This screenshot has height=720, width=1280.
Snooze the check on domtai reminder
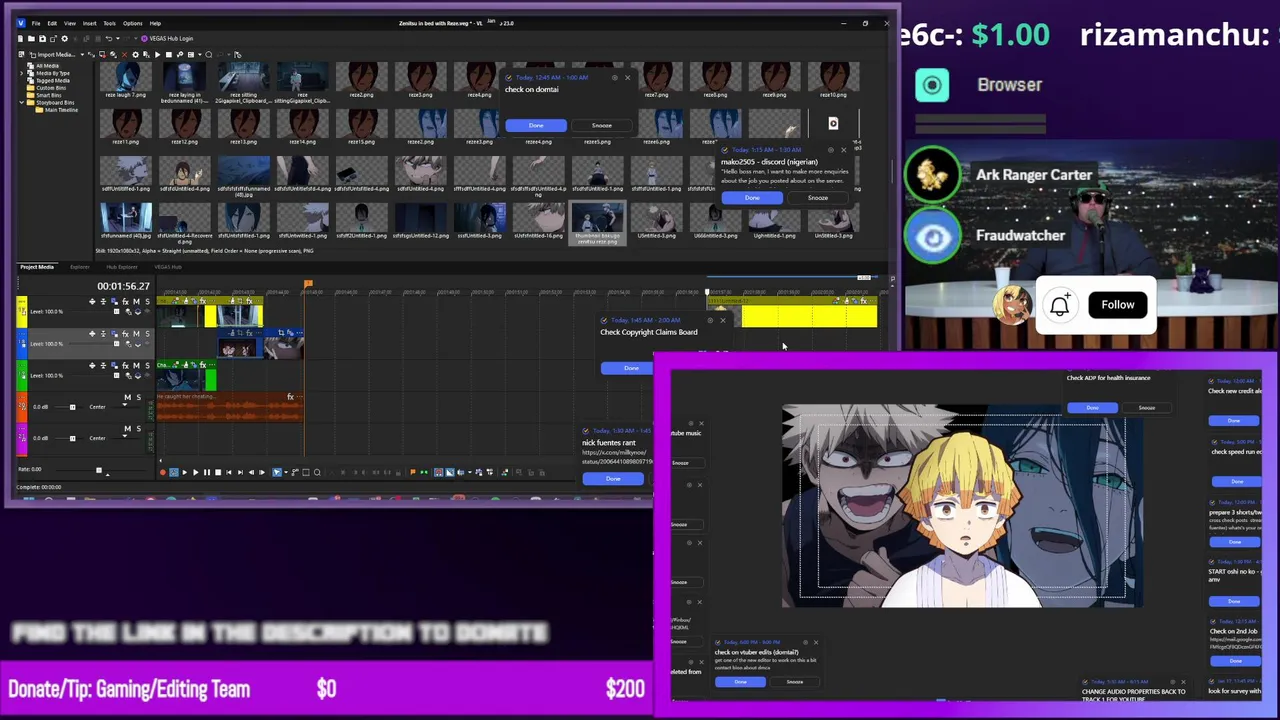[601, 125]
